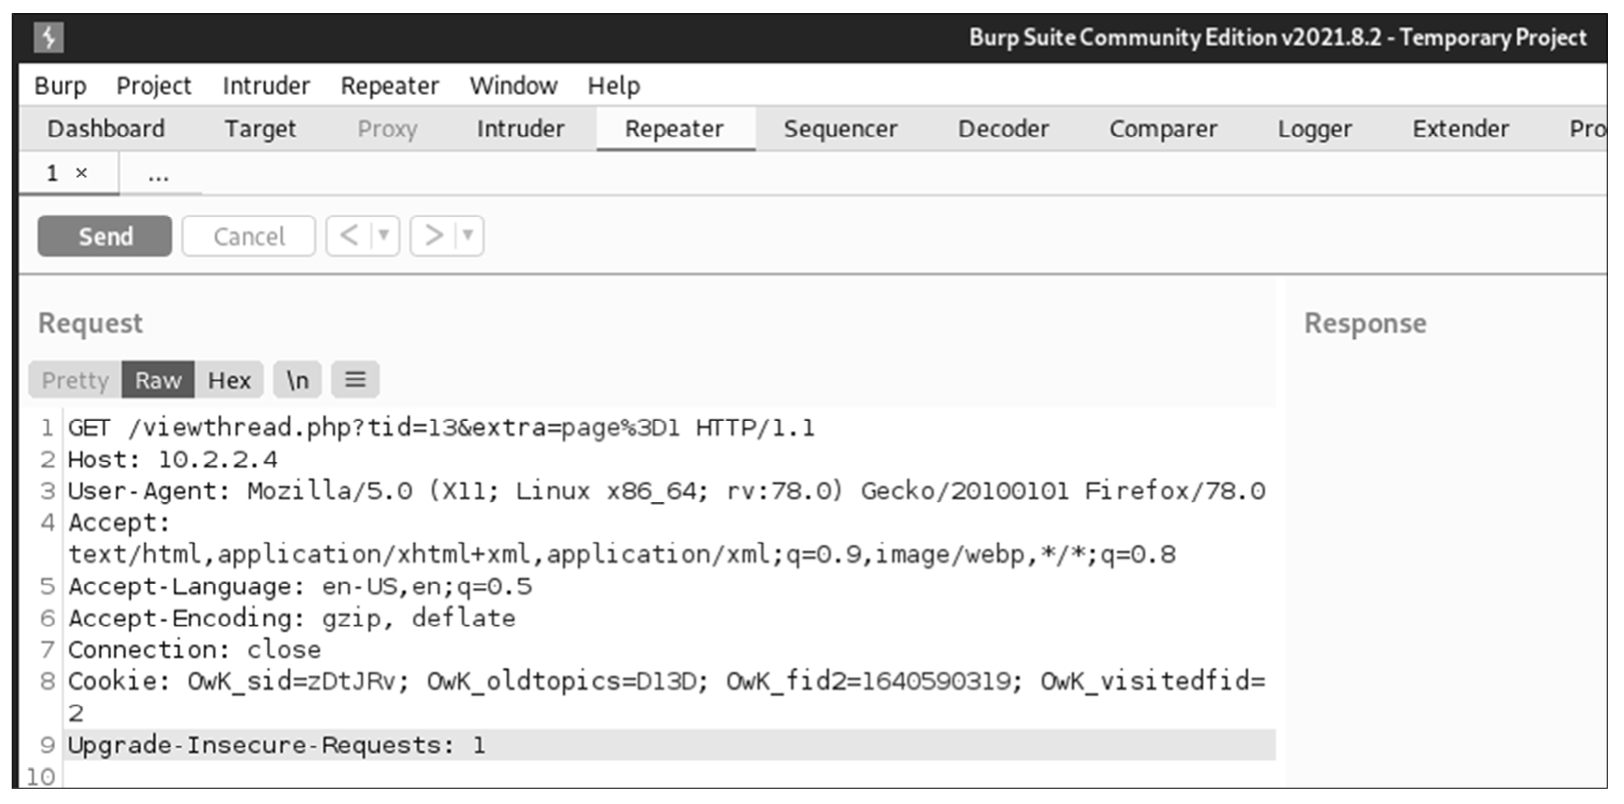Switch to the Sequencer tab

point(840,129)
